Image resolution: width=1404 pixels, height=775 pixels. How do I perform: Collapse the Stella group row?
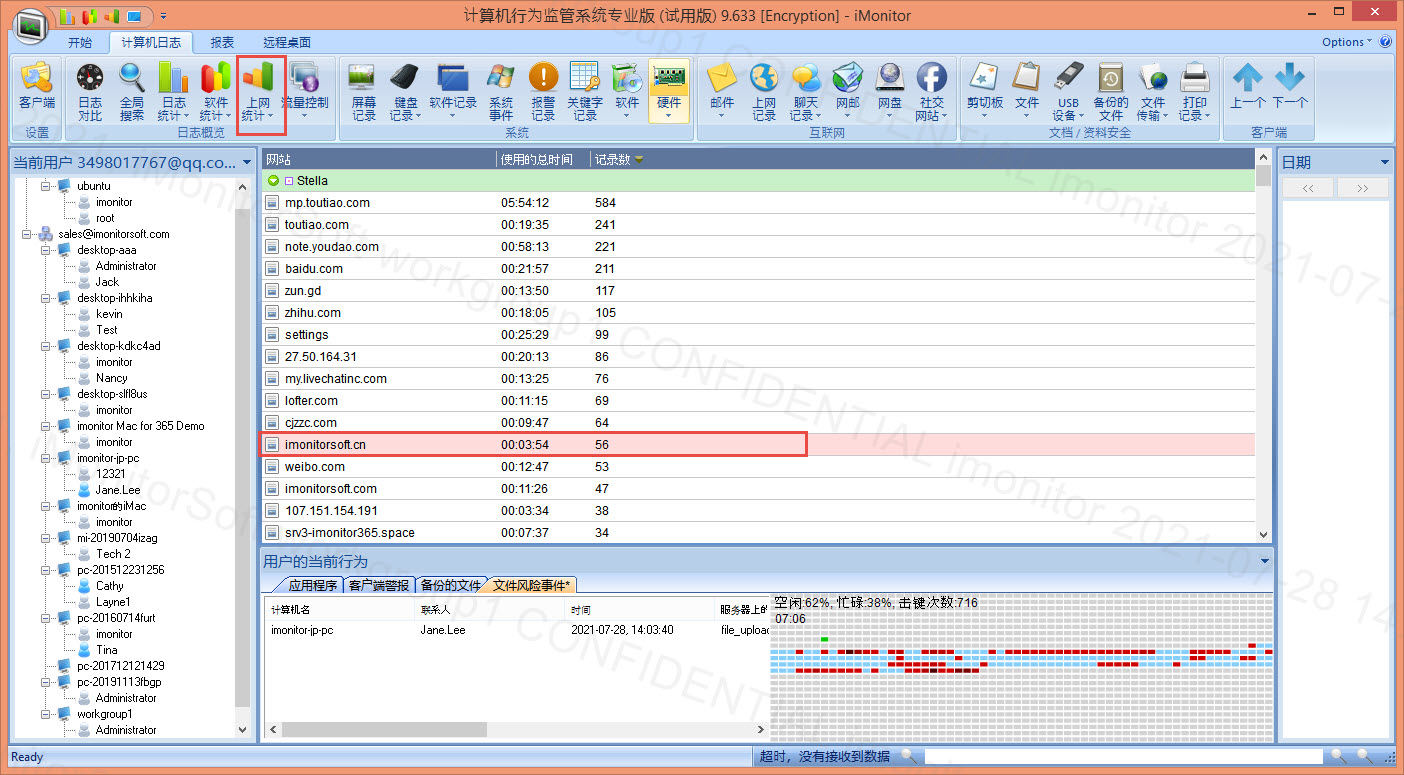273,181
